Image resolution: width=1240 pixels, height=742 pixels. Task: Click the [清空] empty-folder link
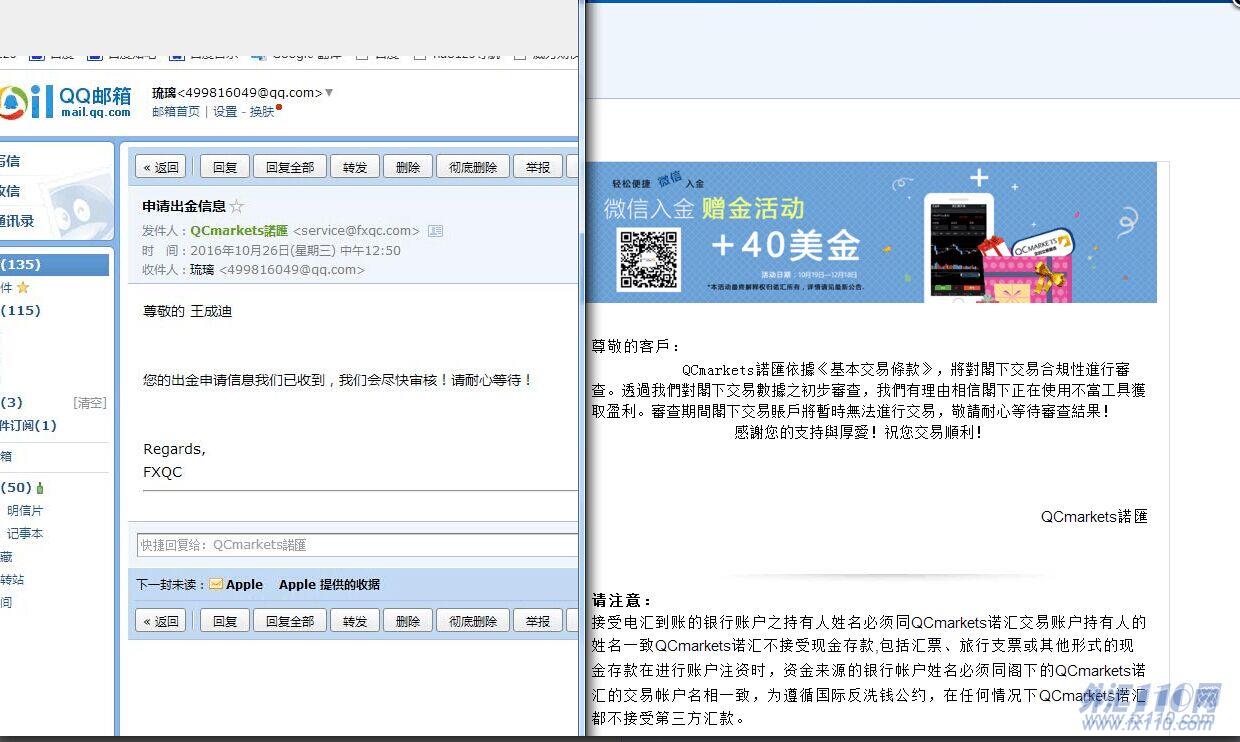[89, 402]
